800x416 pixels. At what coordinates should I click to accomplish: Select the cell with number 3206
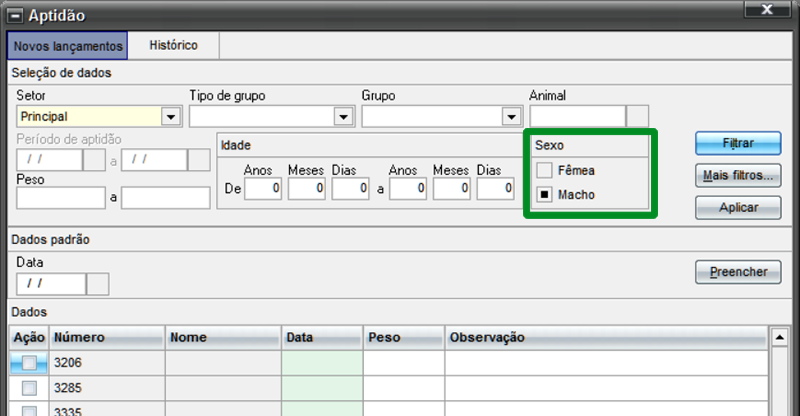[x=107, y=363]
